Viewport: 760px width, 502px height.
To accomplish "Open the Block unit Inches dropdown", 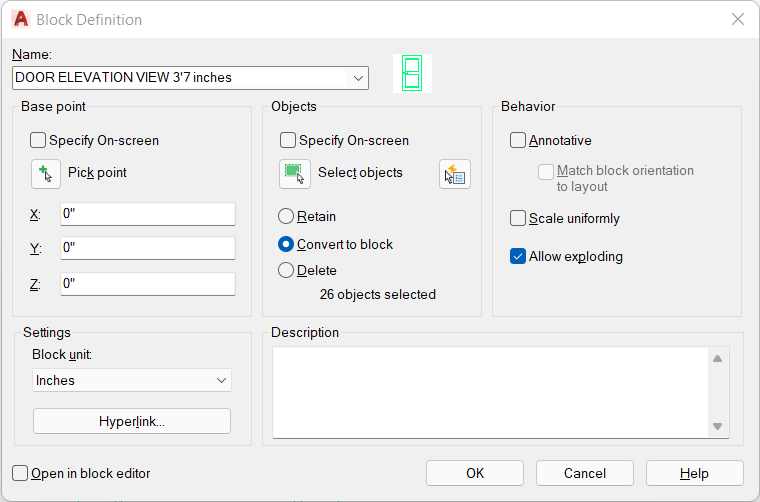I will 132,380.
